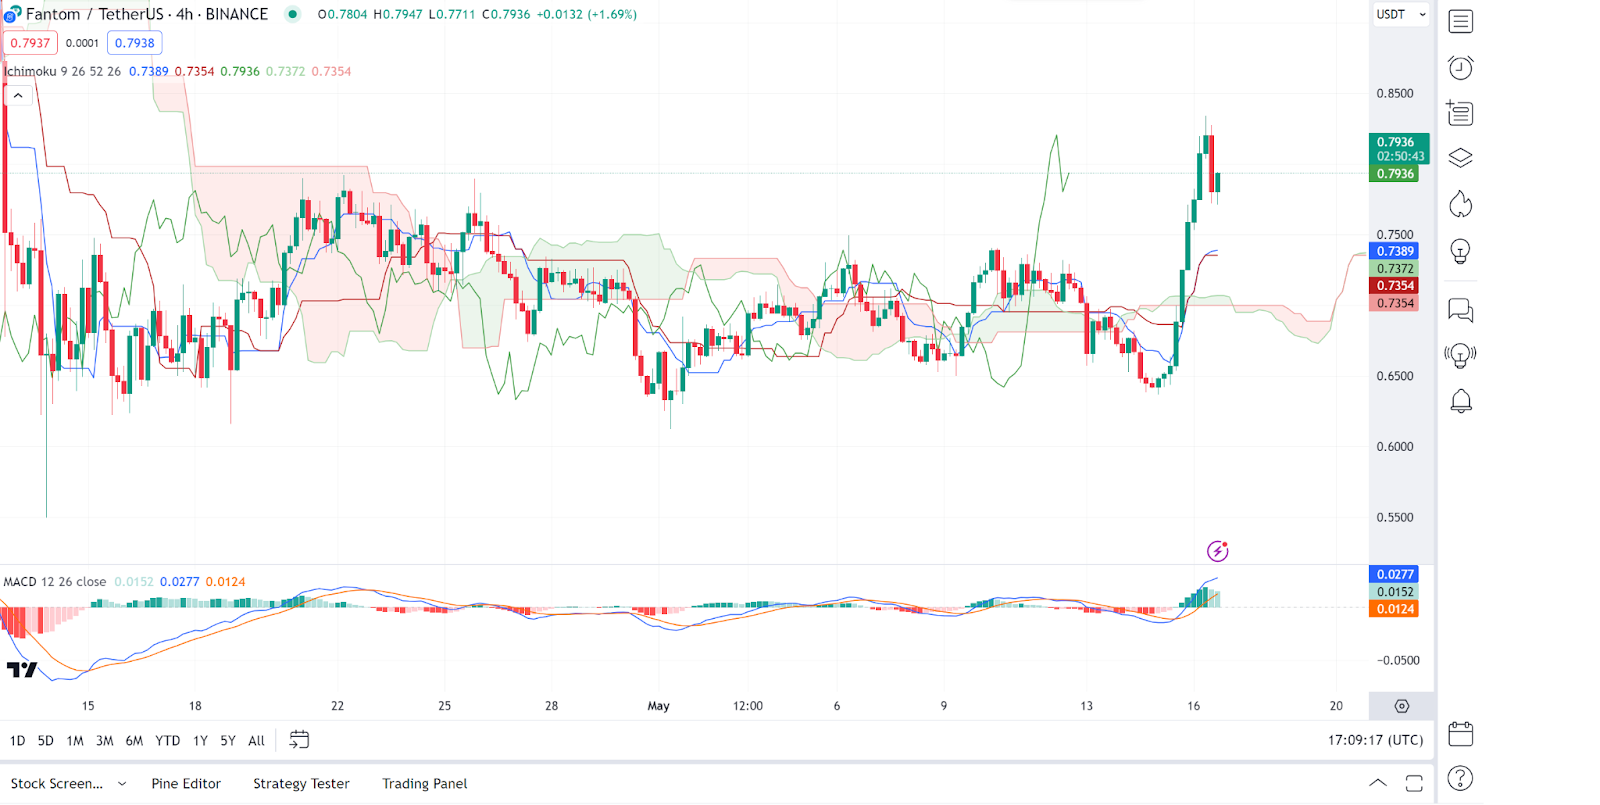Click the Fantom symbol logo icon
The height and width of the screenshot is (805, 1600).
coord(11,15)
